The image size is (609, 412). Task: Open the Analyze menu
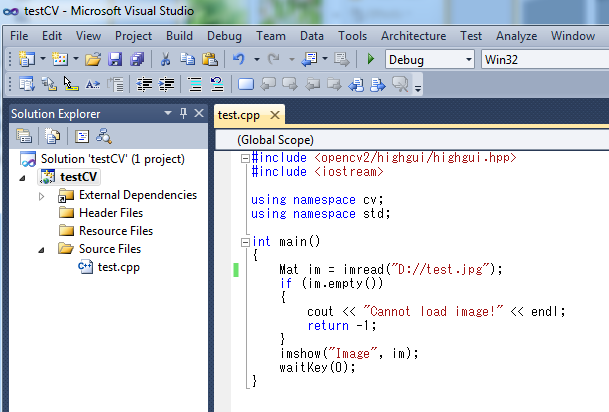coord(516,36)
